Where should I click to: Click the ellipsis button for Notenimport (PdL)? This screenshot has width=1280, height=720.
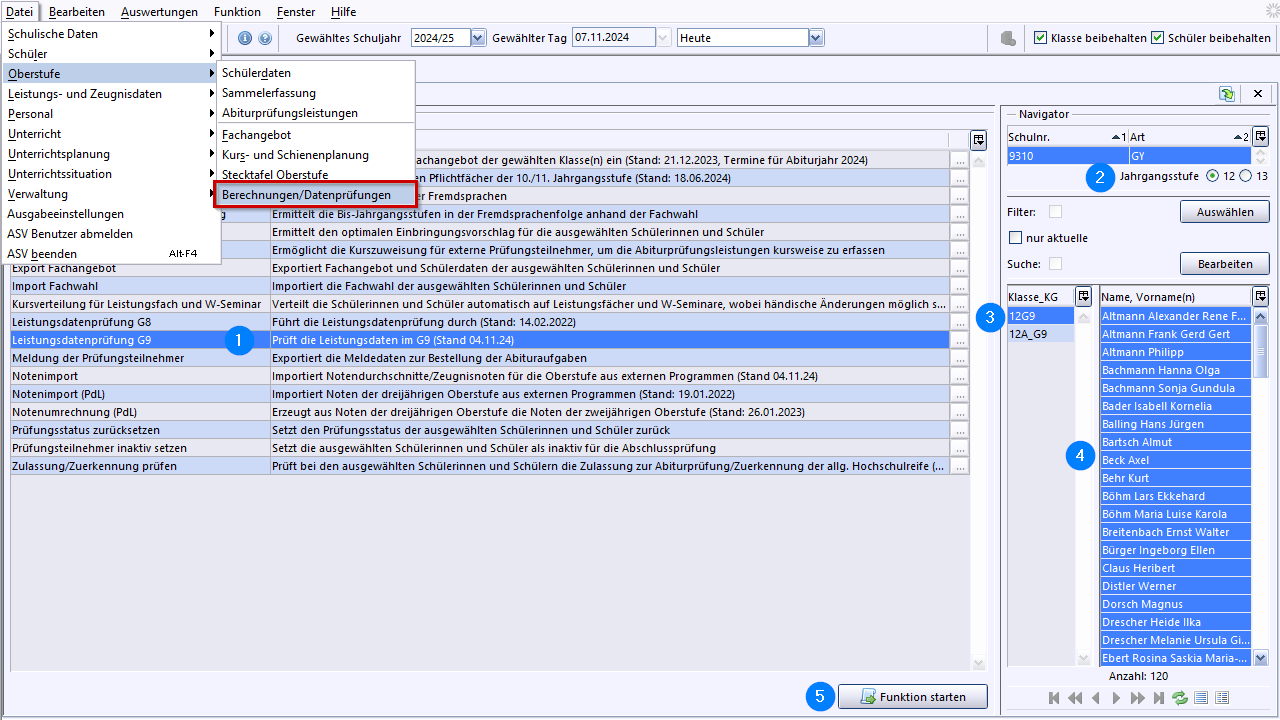(x=960, y=394)
